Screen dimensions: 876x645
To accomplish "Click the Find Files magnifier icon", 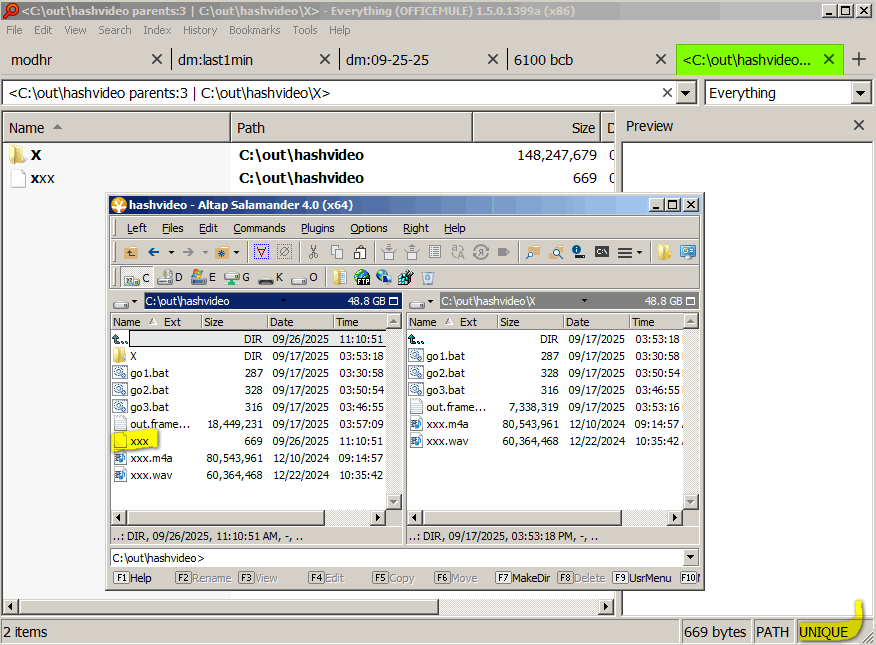I will [556, 252].
